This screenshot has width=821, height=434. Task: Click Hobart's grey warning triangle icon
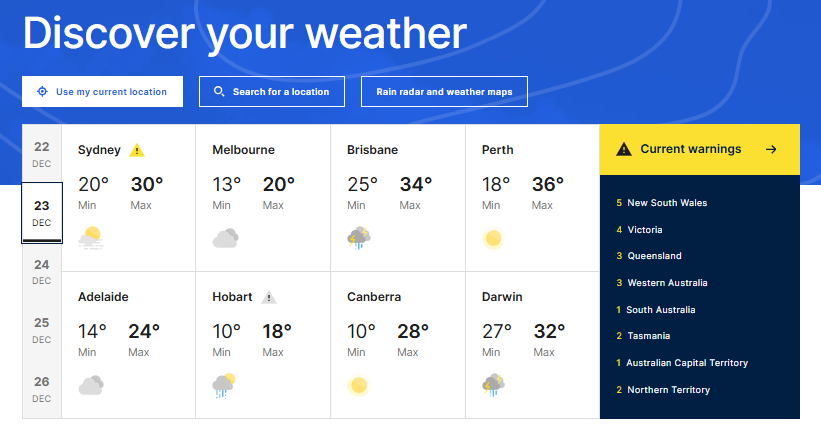pos(269,297)
